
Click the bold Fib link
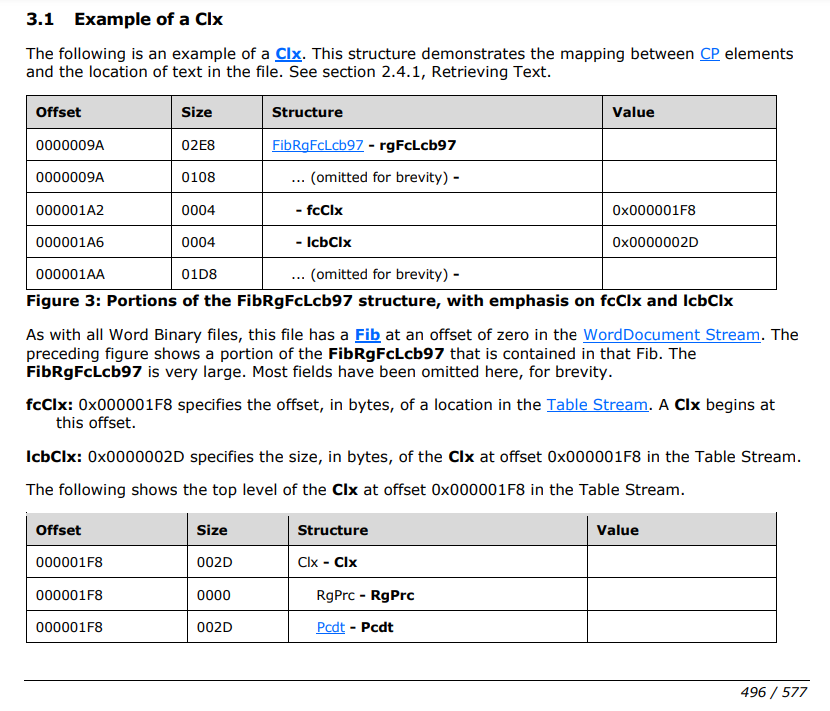click(x=367, y=335)
